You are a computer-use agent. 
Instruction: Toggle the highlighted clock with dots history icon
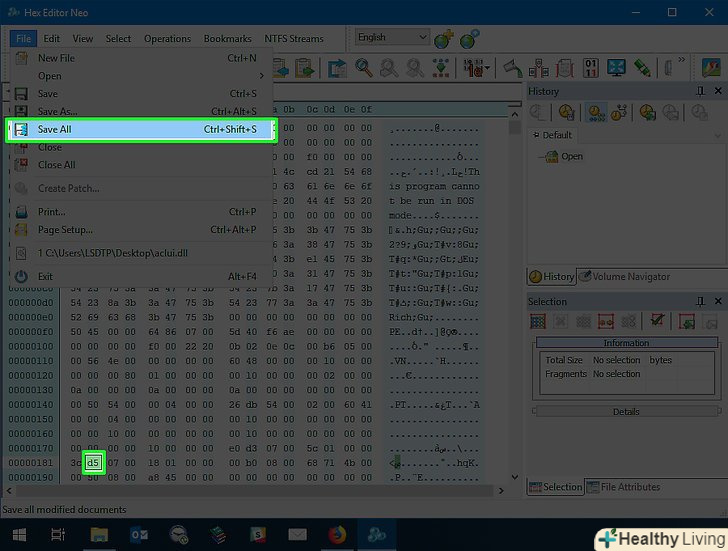coord(596,112)
